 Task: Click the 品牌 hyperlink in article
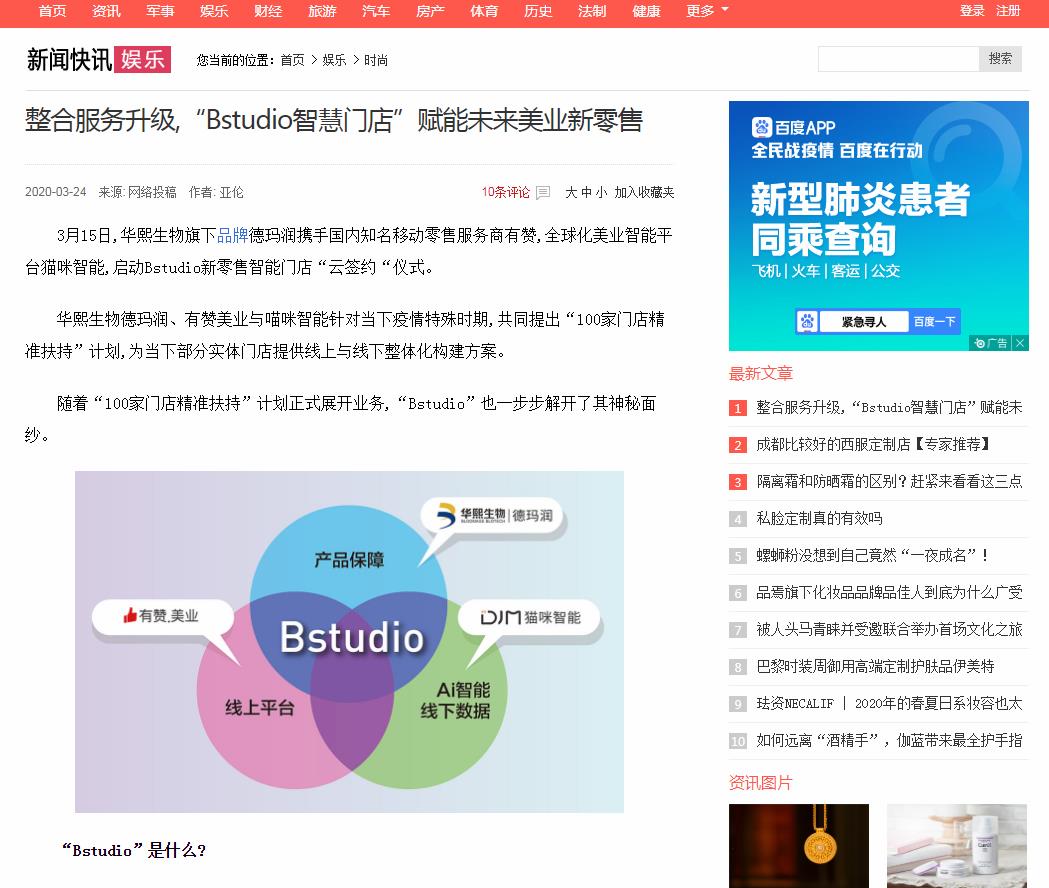(x=233, y=236)
